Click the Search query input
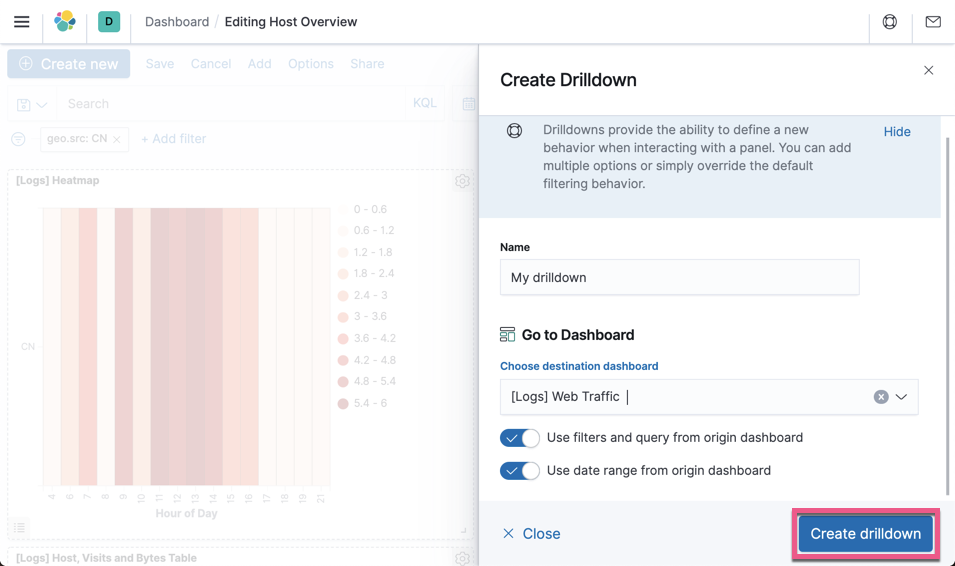Screen dimensions: 955x566 231,104
